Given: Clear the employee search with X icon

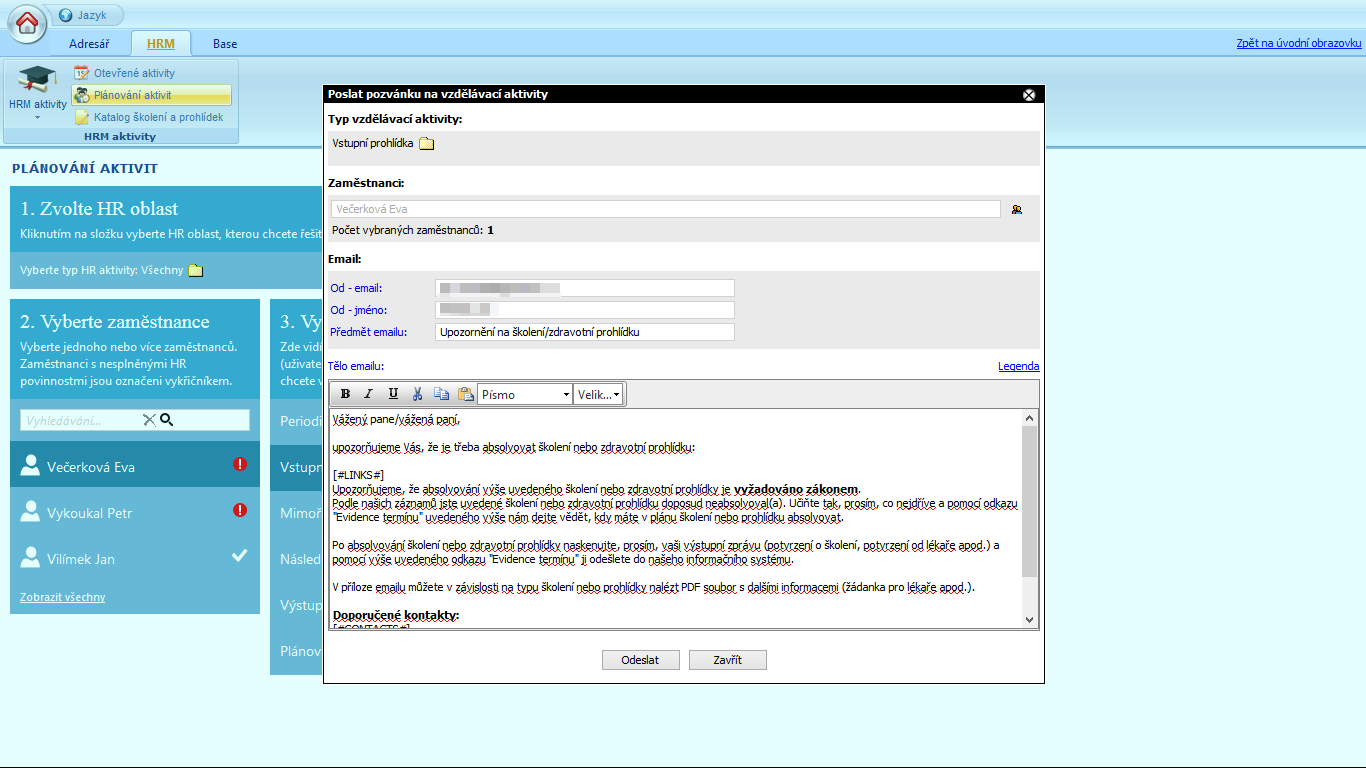Looking at the screenshot, I should point(149,420).
